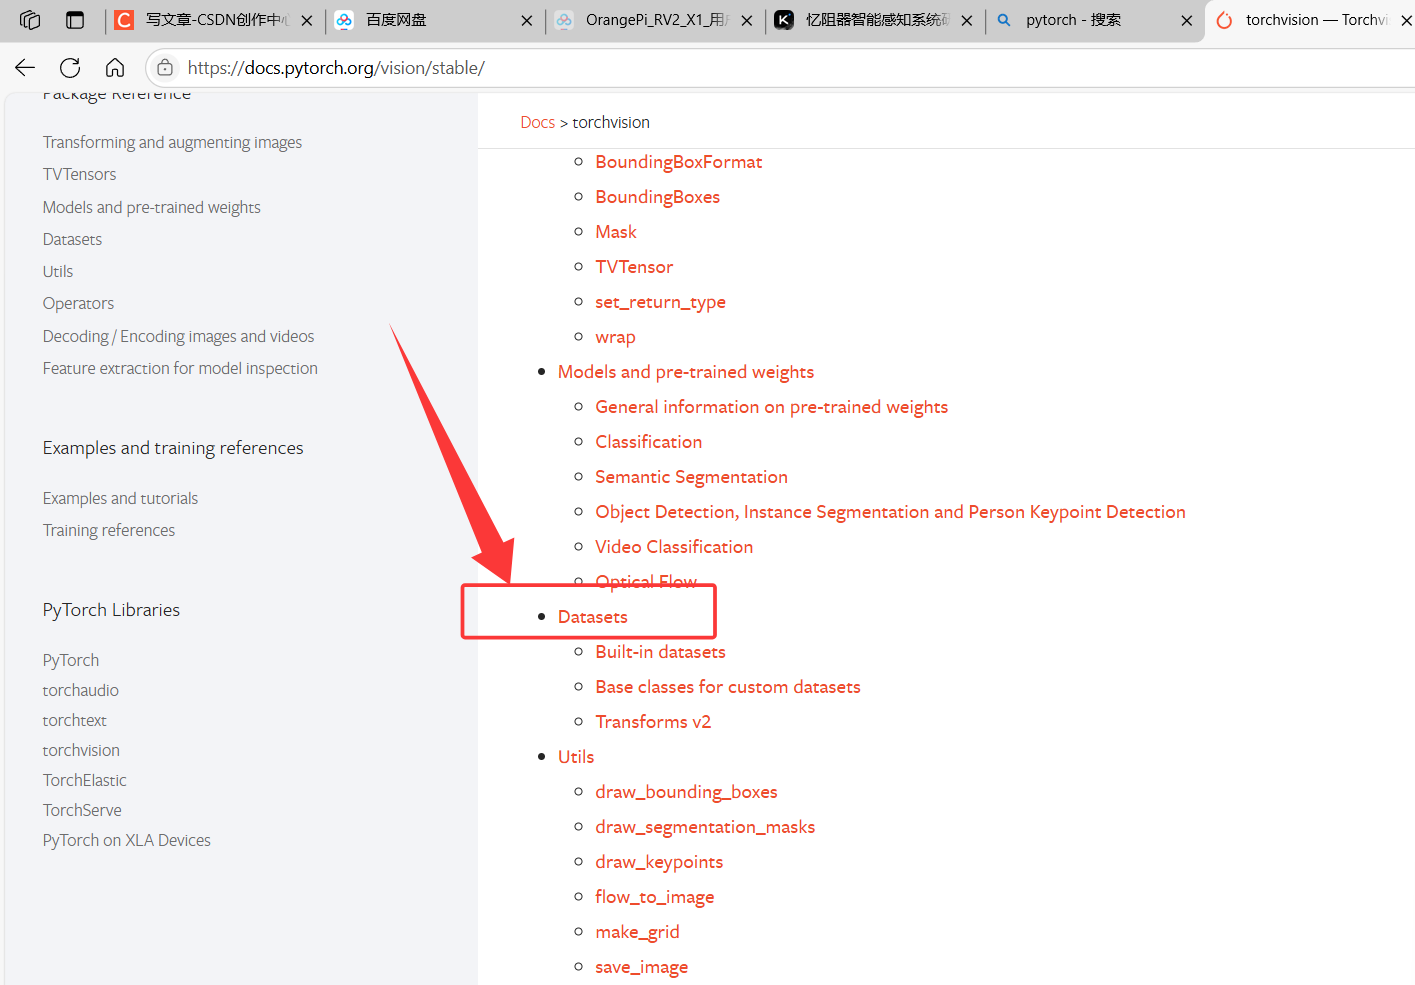The image size is (1415, 985).
Task: Open TVTensors in the sidebar
Action: click(x=79, y=174)
